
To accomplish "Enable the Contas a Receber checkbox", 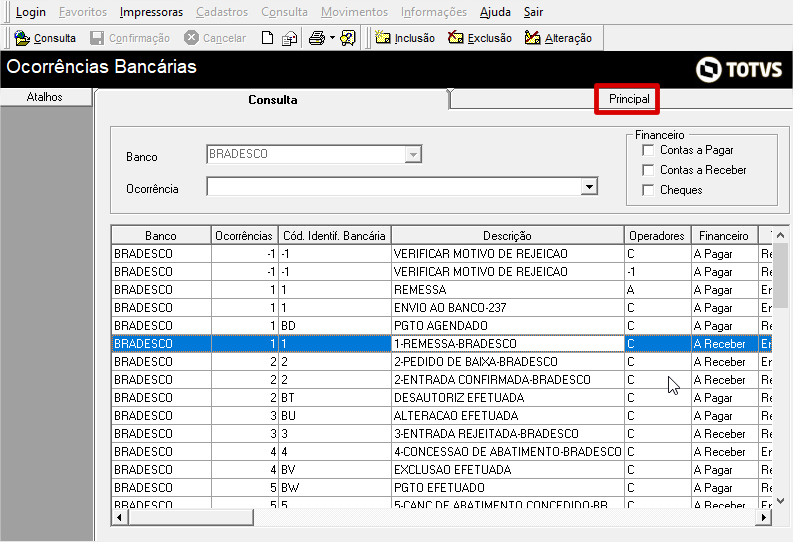I will (x=648, y=170).
